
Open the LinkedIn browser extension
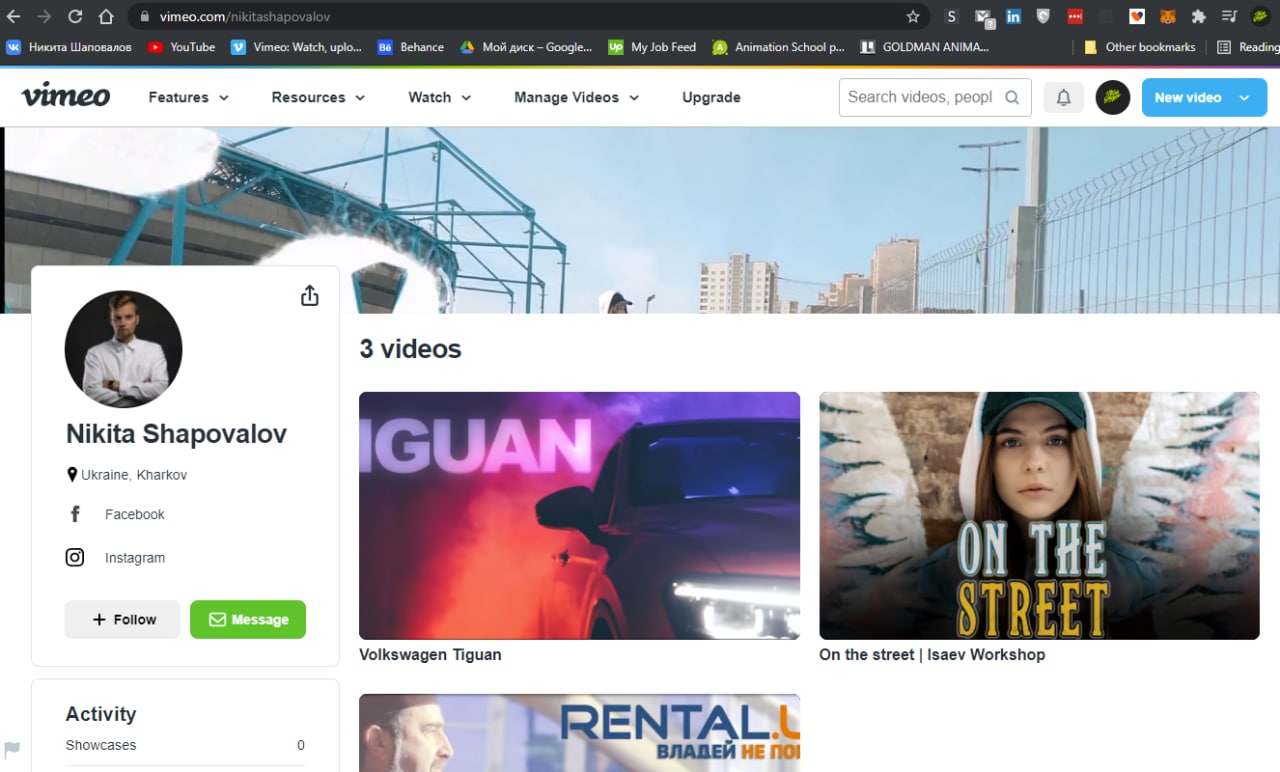(x=1013, y=17)
